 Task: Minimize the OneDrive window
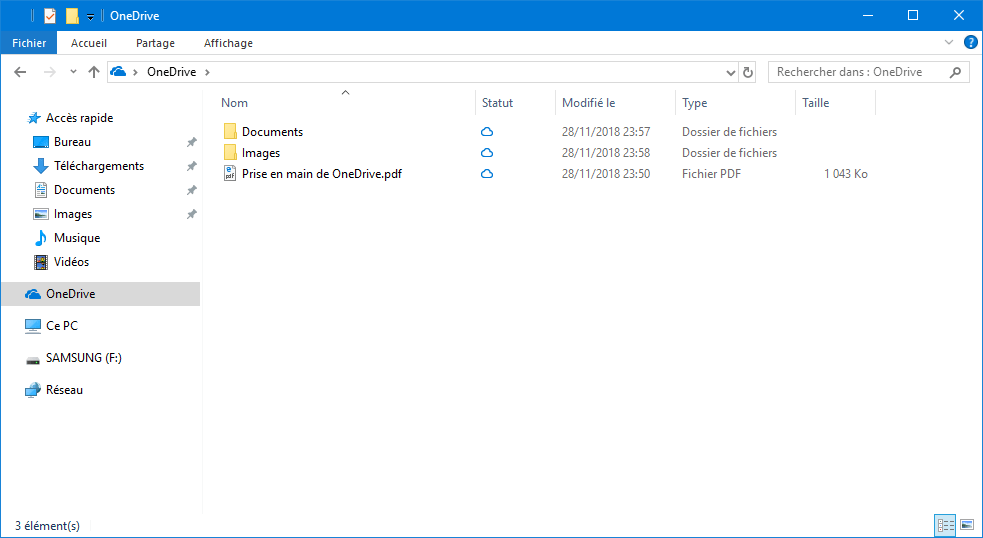coord(868,15)
